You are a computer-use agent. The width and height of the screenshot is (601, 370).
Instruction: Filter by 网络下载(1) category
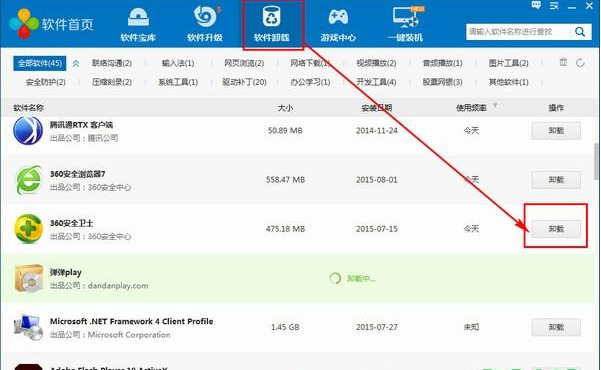pos(310,63)
